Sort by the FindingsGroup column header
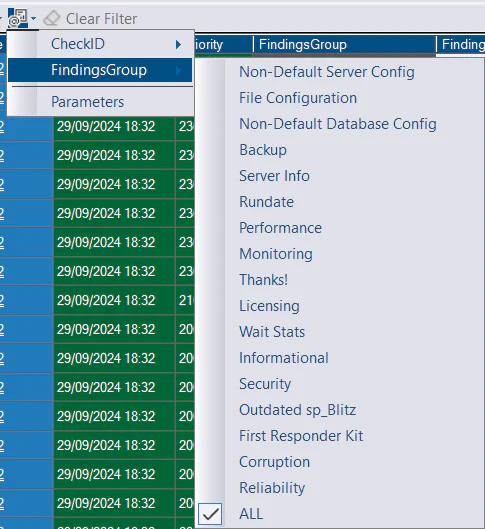Image resolution: width=485 pixels, height=529 pixels. 344,45
